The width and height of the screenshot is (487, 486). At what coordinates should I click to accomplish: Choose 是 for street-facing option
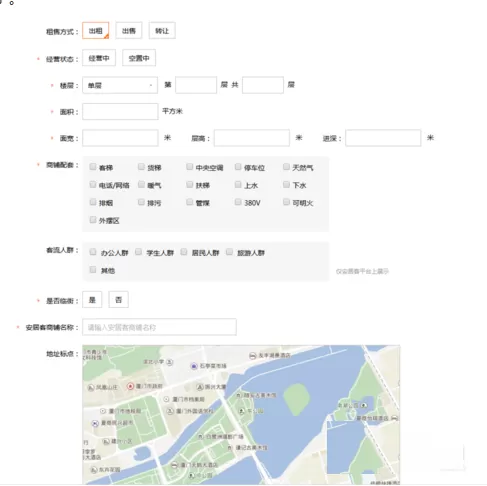pyautogui.click(x=92, y=300)
